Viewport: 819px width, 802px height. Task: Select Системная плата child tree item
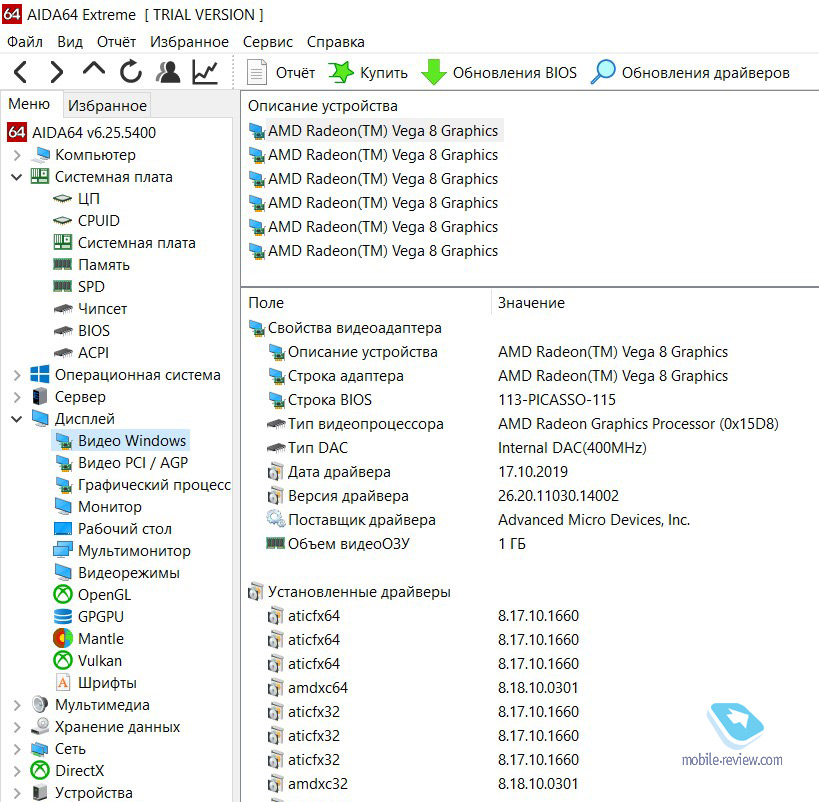pyautogui.click(x=124, y=243)
